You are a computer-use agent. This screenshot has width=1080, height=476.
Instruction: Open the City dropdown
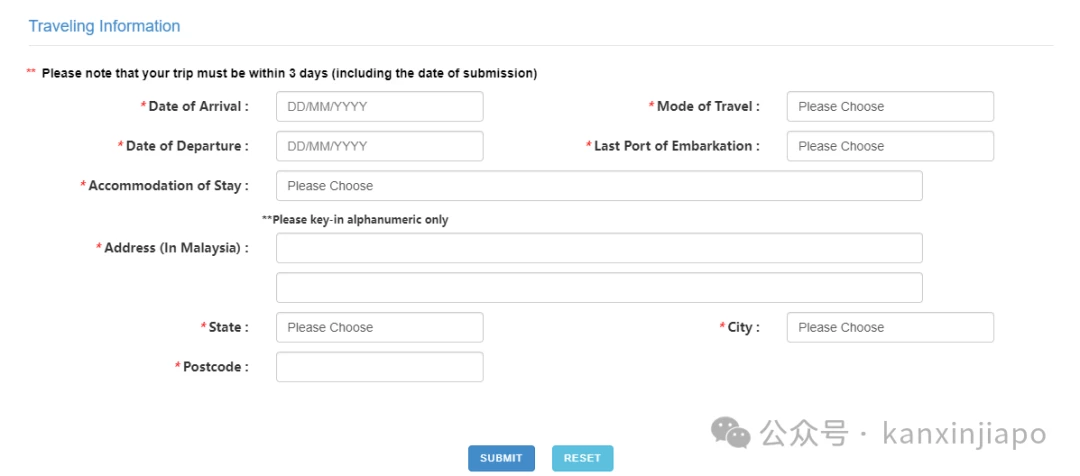(x=890, y=327)
